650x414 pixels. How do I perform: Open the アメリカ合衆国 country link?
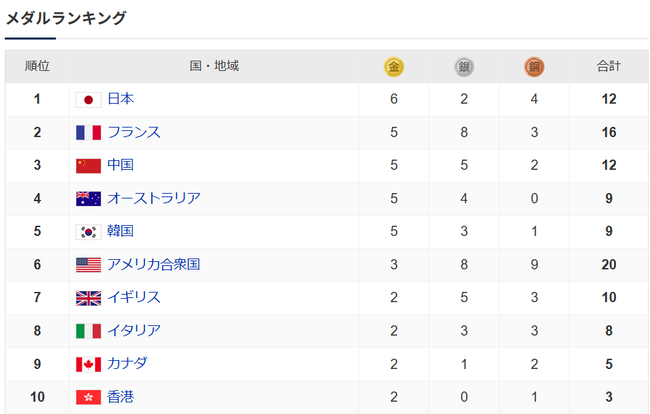153,264
